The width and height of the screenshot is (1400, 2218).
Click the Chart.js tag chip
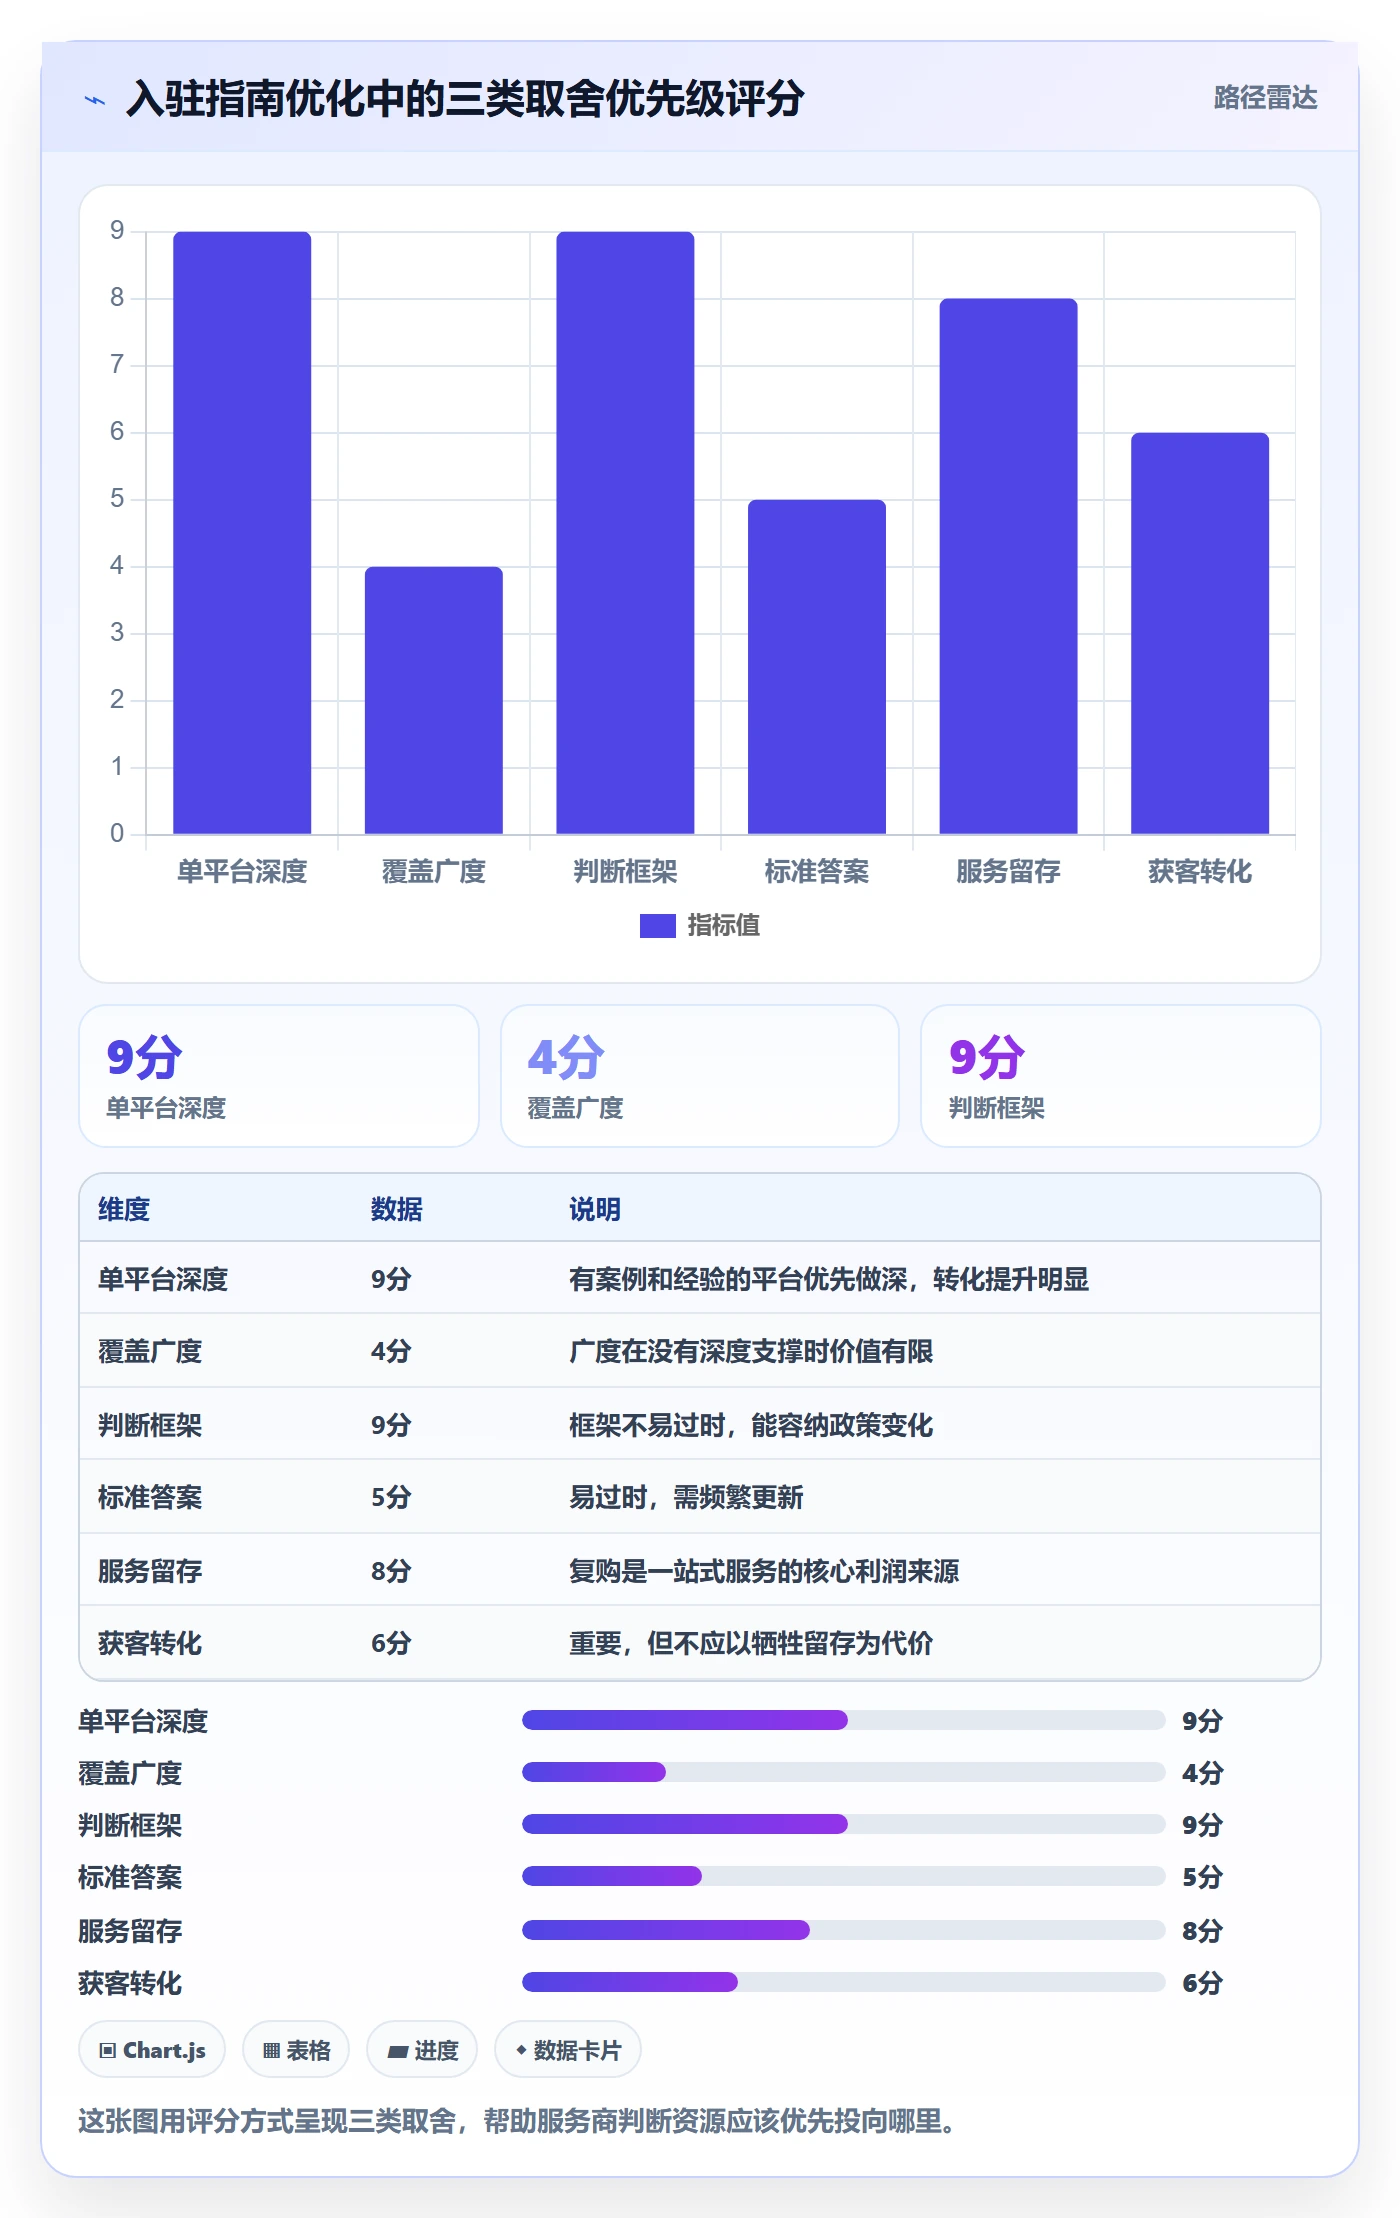[x=152, y=2050]
